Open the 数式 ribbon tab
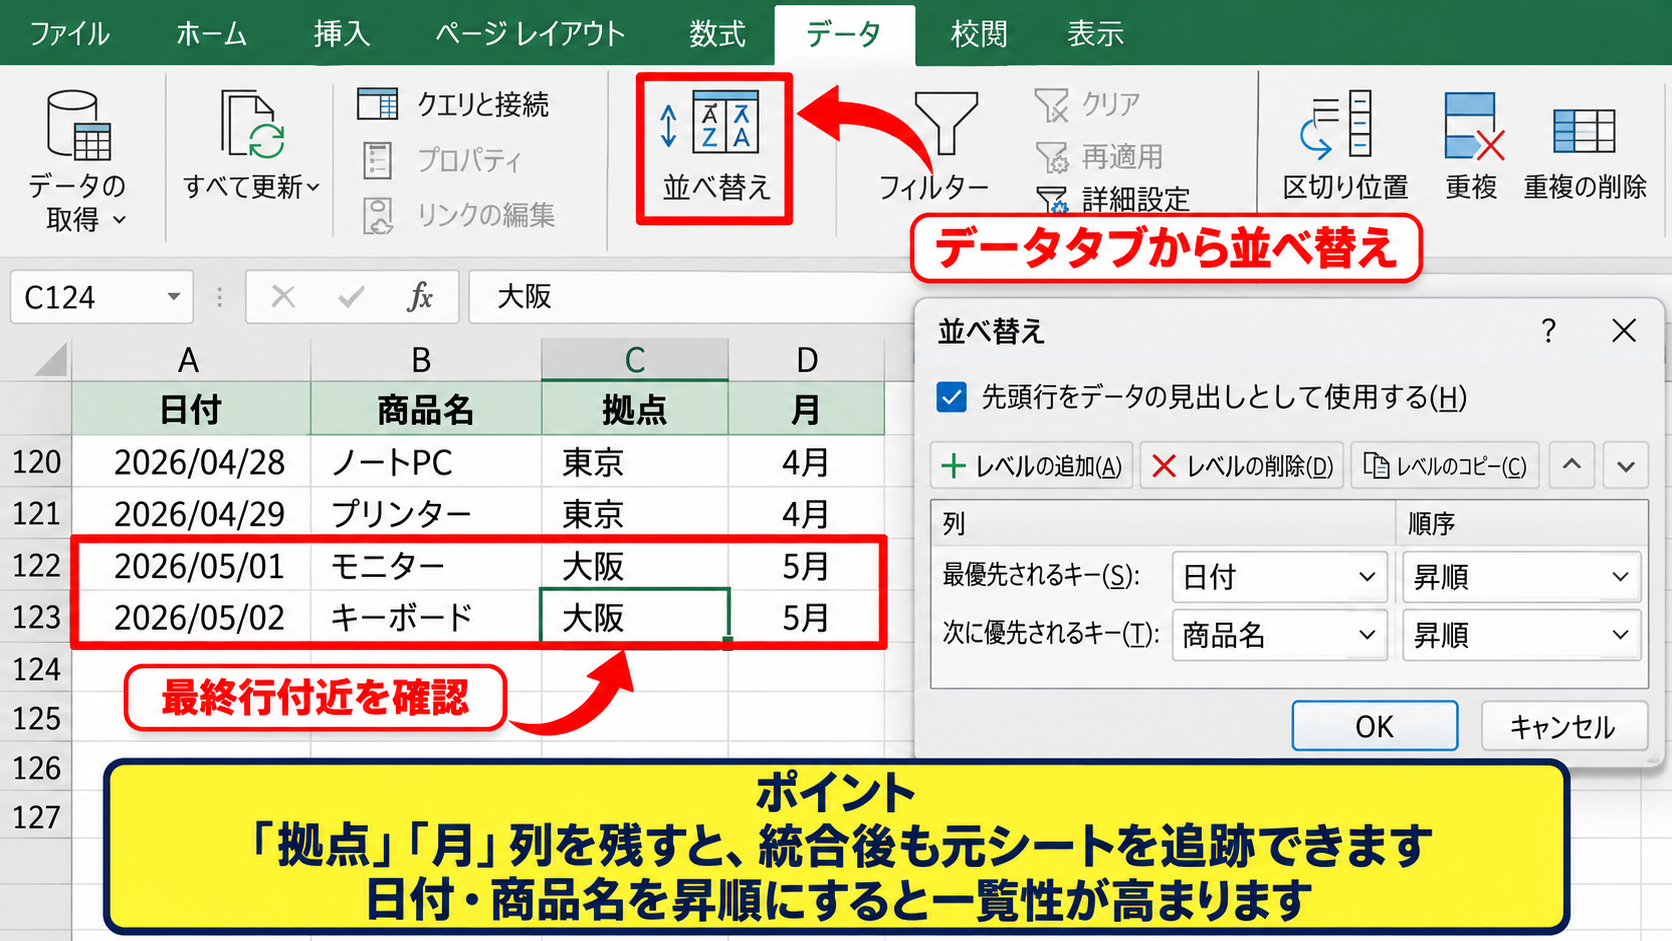The width and height of the screenshot is (1672, 941). tap(717, 34)
